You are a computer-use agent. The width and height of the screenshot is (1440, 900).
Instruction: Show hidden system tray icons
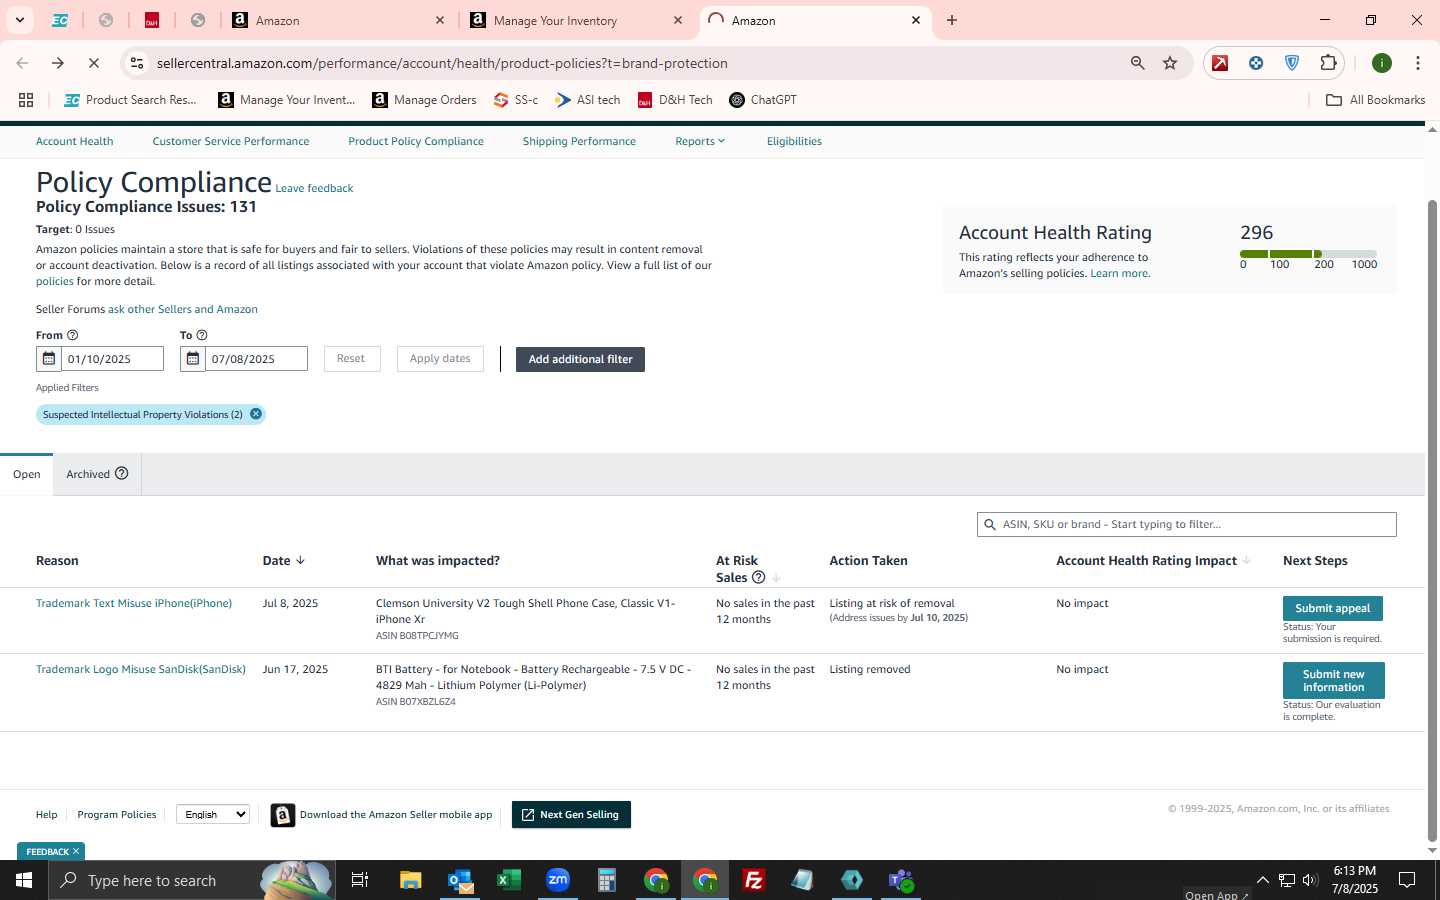click(1262, 880)
